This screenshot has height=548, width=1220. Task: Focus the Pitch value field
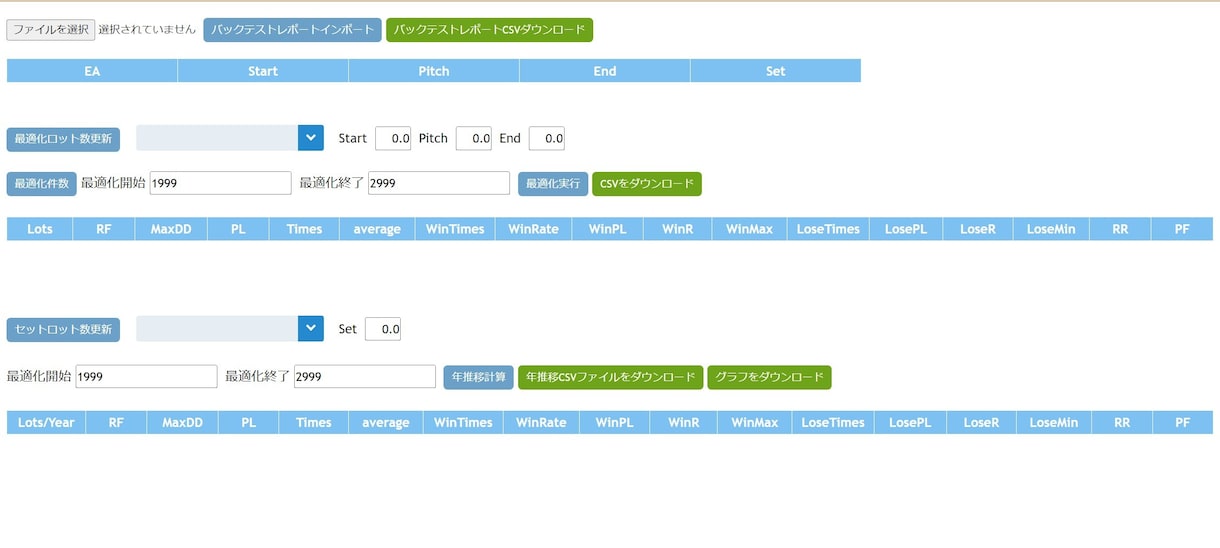[474, 139]
